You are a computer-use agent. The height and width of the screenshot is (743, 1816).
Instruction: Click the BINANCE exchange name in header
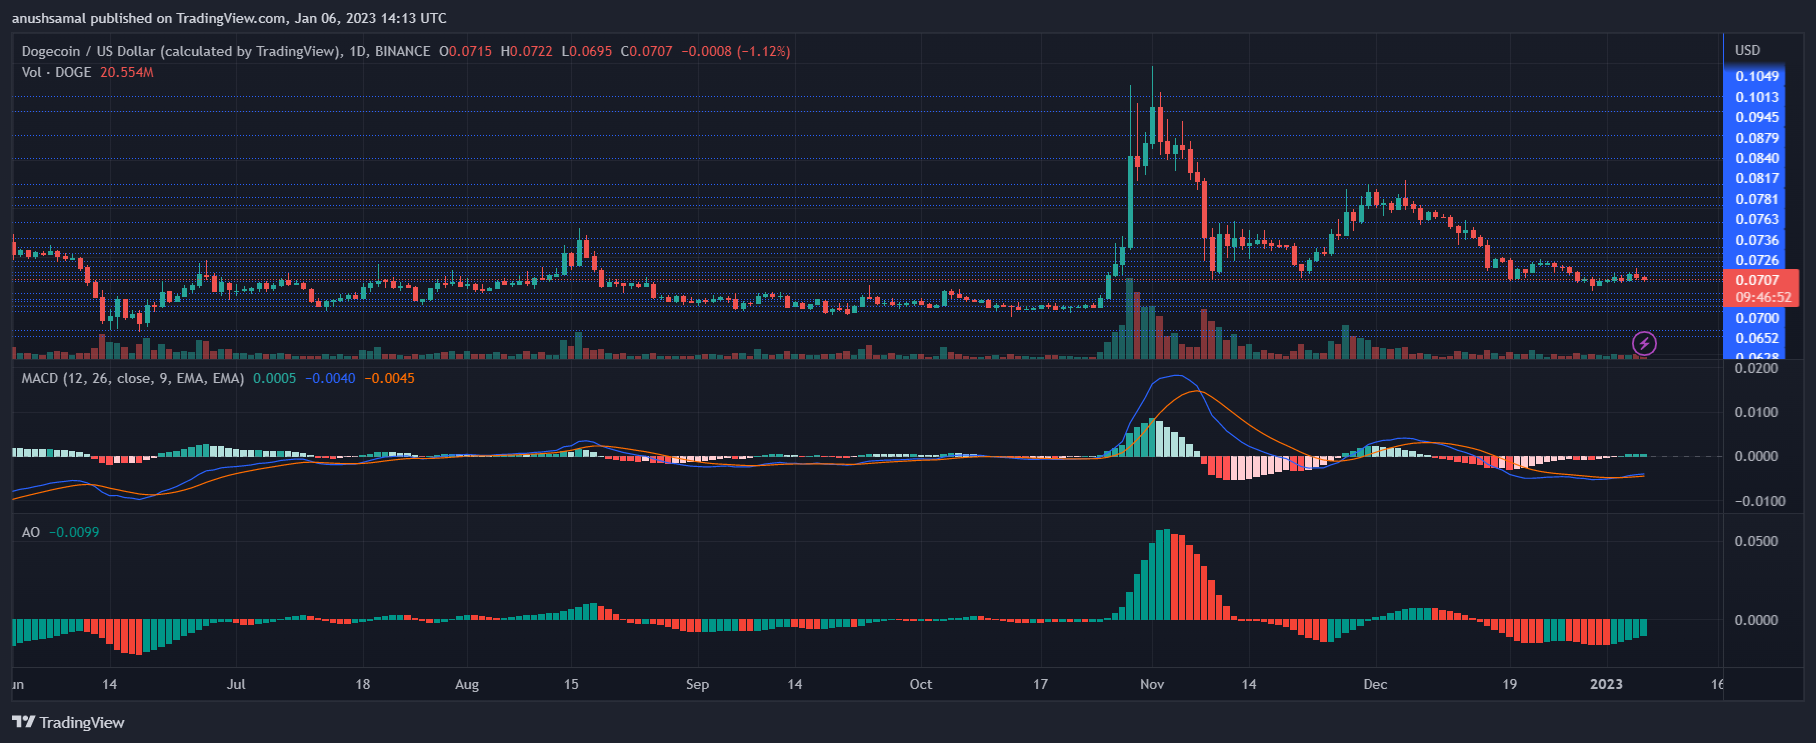402,51
